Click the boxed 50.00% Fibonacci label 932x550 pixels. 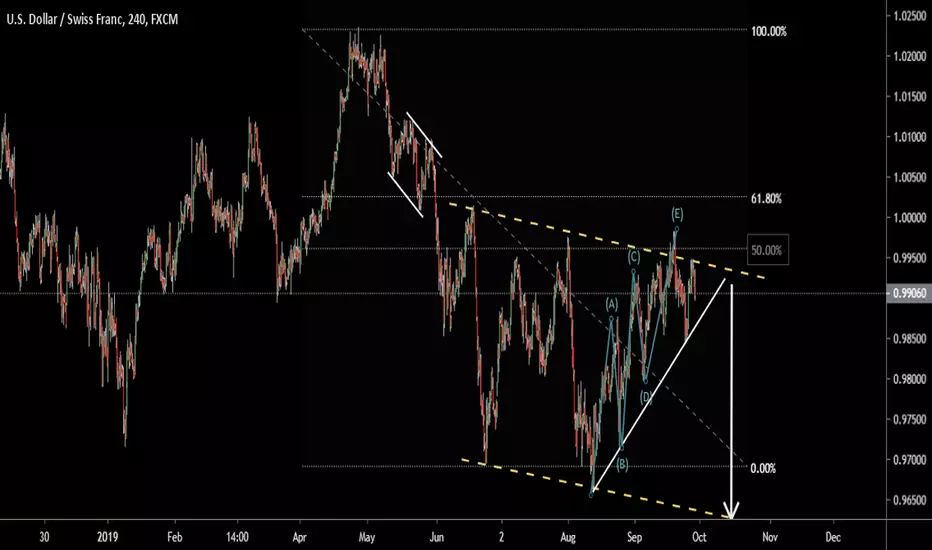click(766, 250)
